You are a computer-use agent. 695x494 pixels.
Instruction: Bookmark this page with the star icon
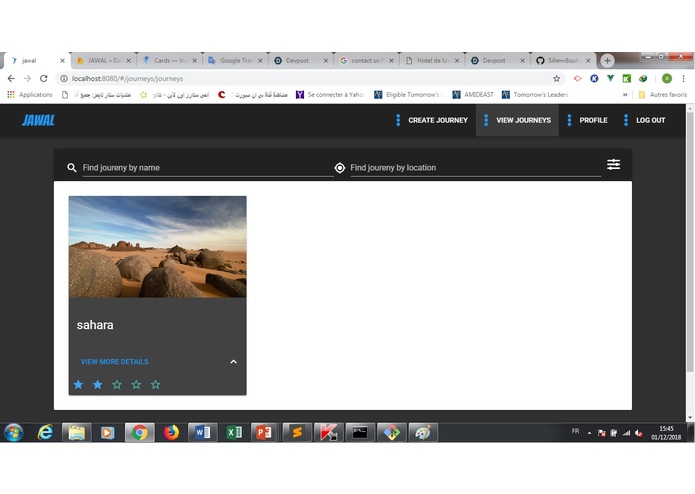click(556, 78)
